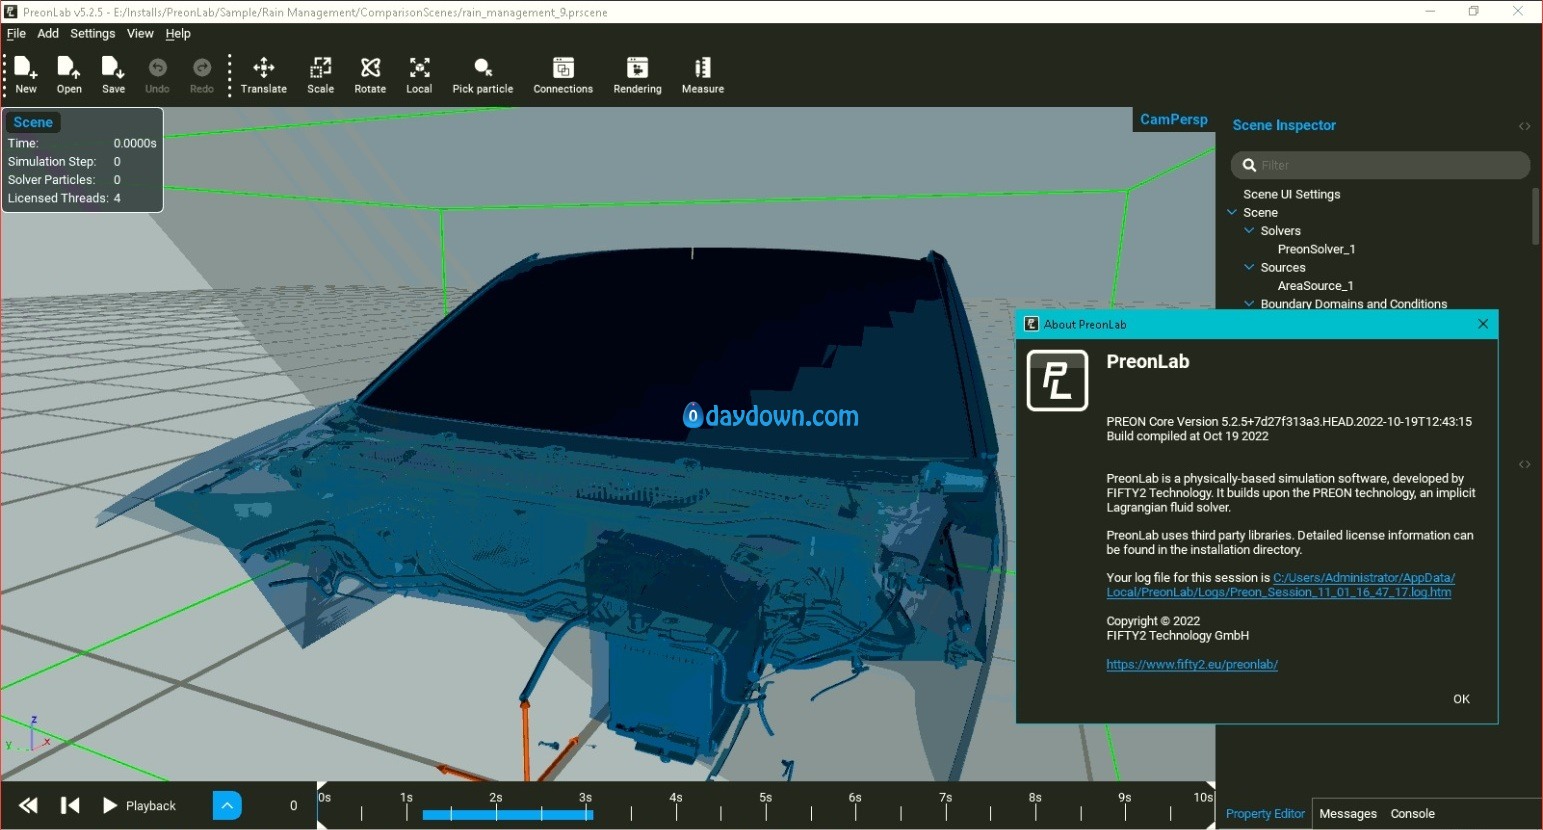The image size is (1543, 830).
Task: Collapse the Scene tree node
Action: (1232, 212)
